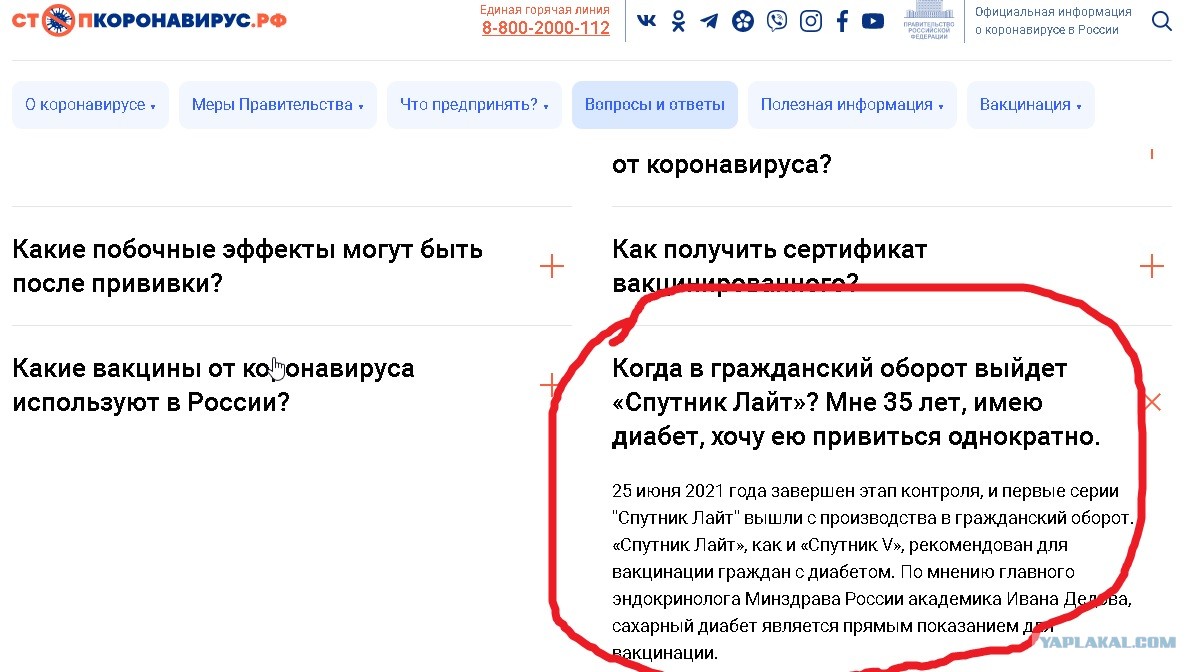Click the СТОПКОРОНАВИРУС.РФ site logo
Image resolution: width=1202 pixels, height=672 pixels.
point(150,19)
